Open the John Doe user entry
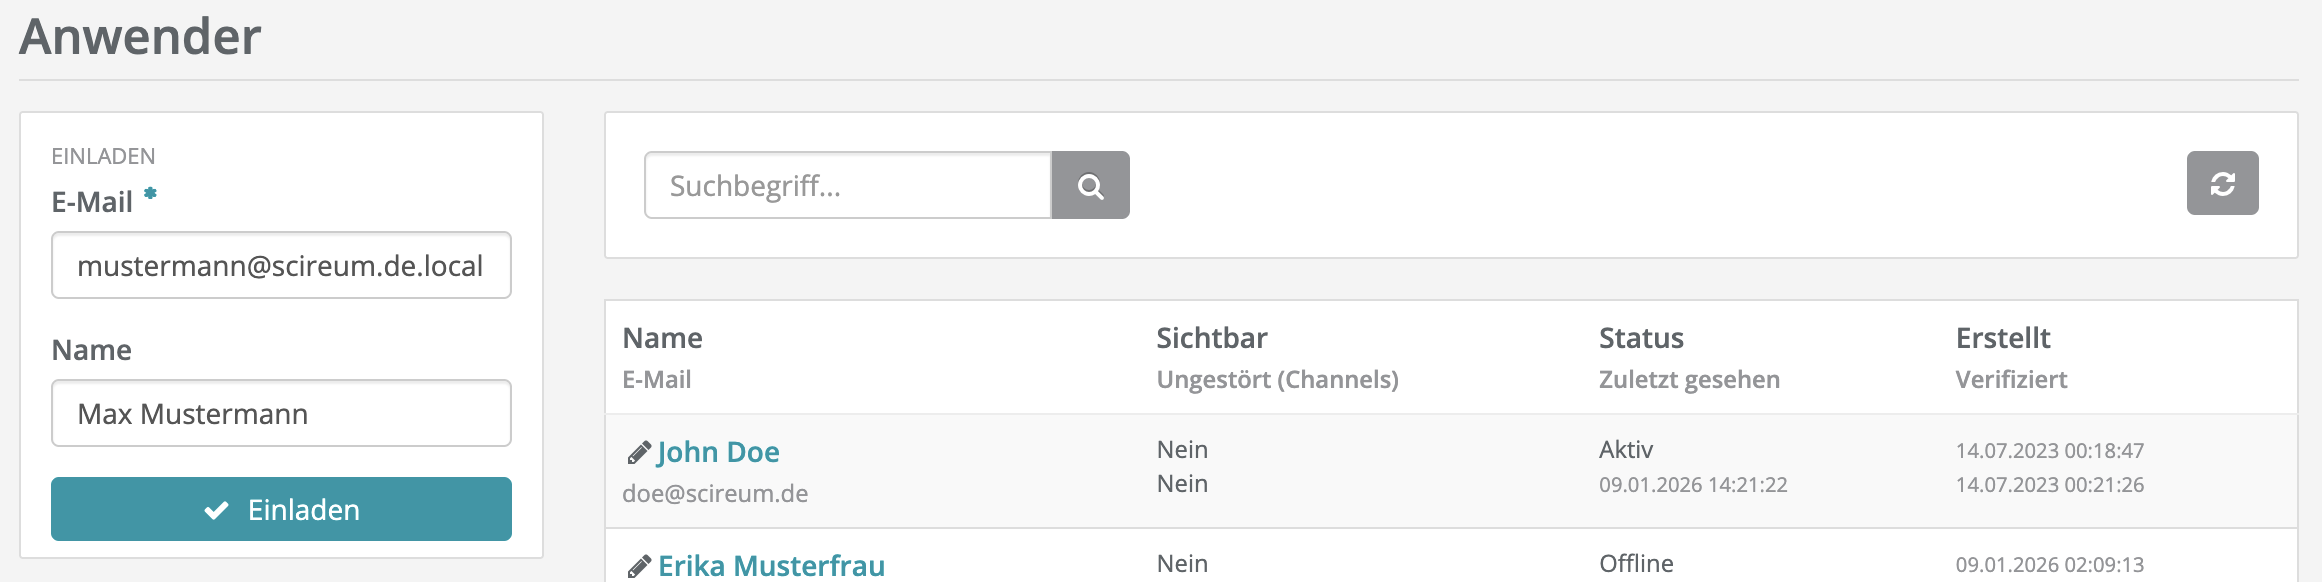The height and width of the screenshot is (582, 2322). [x=718, y=452]
